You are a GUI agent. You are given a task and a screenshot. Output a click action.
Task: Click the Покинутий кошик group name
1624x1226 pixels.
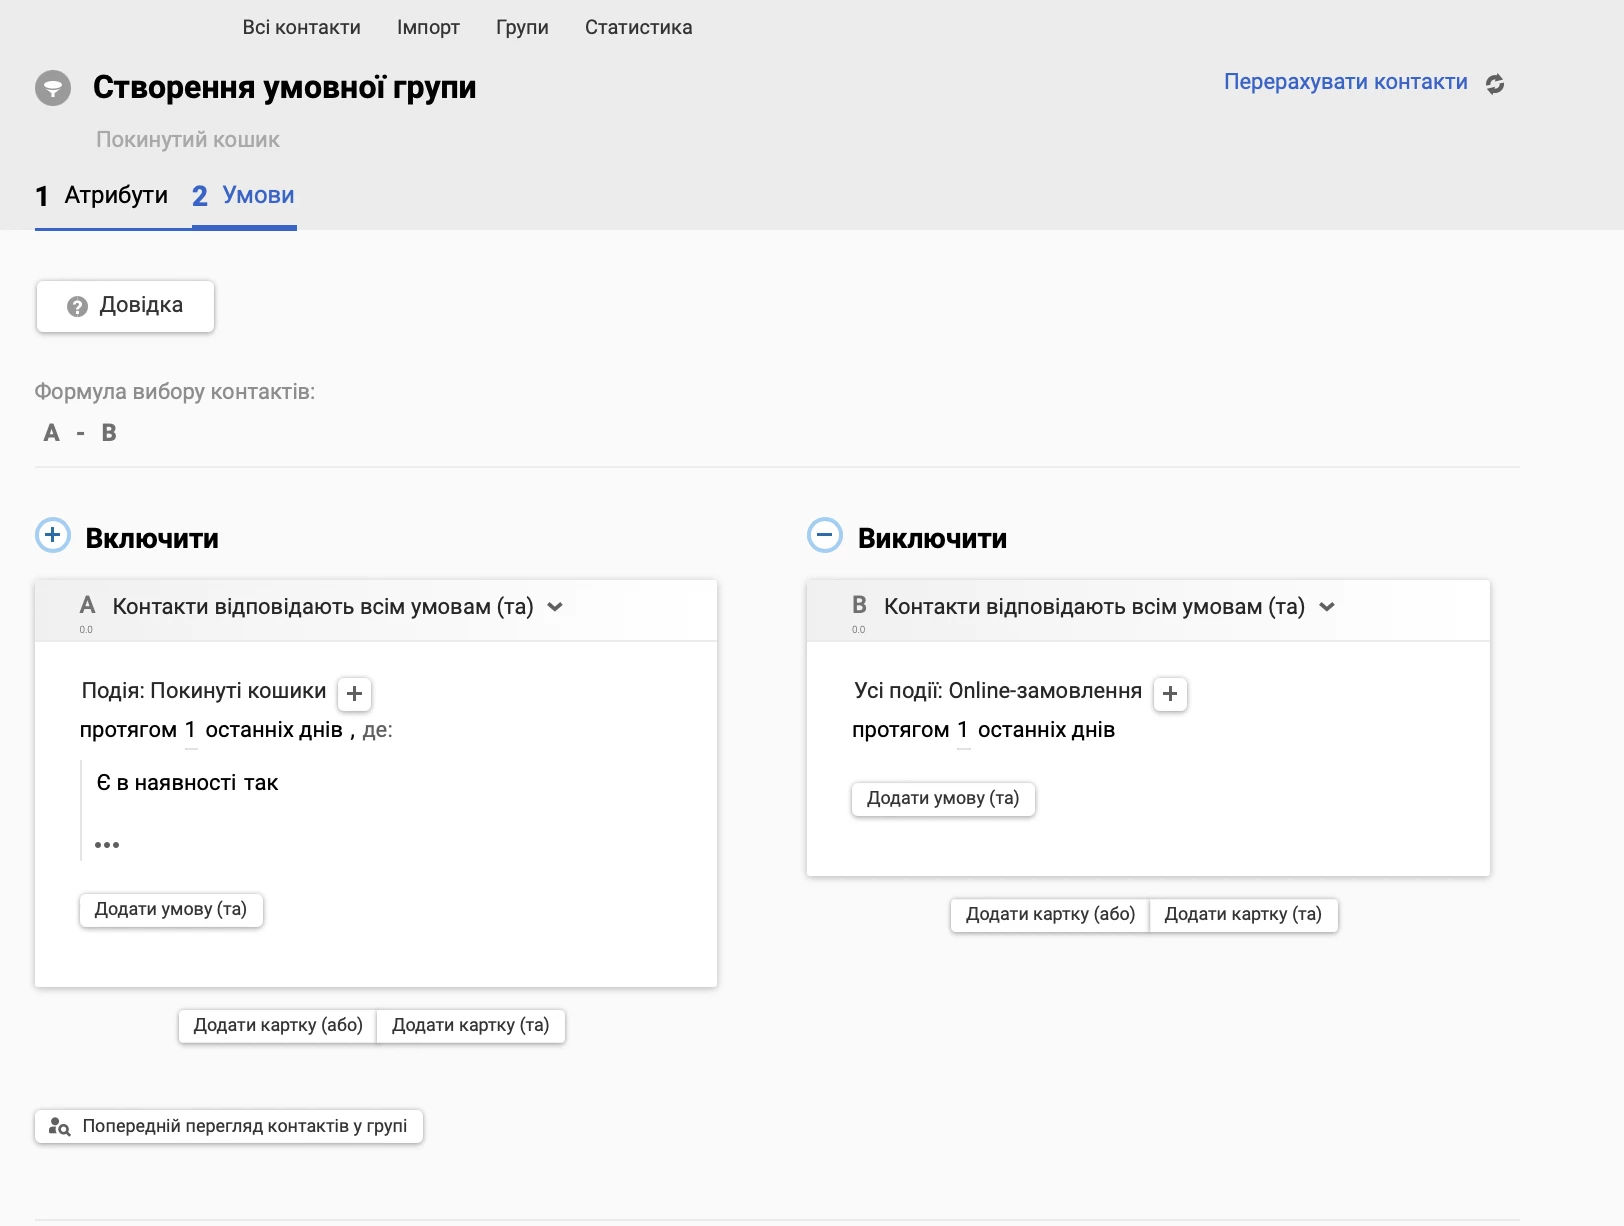188,140
